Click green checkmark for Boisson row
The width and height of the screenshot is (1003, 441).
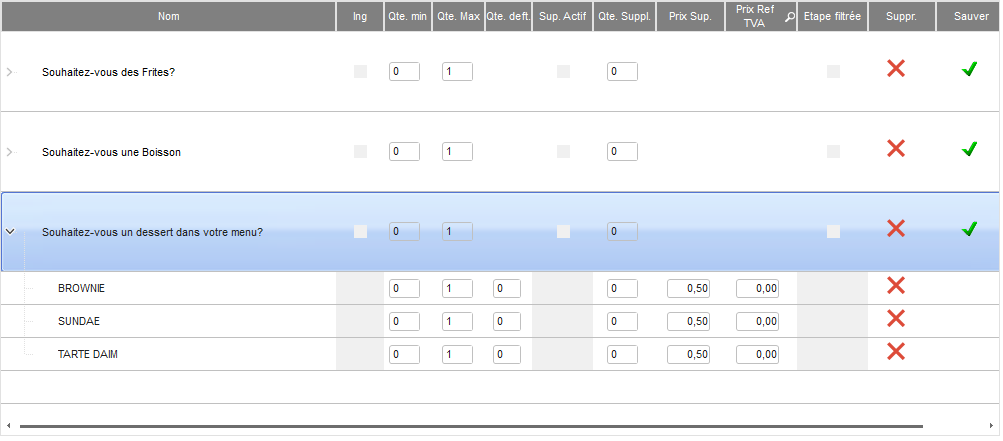click(x=968, y=149)
